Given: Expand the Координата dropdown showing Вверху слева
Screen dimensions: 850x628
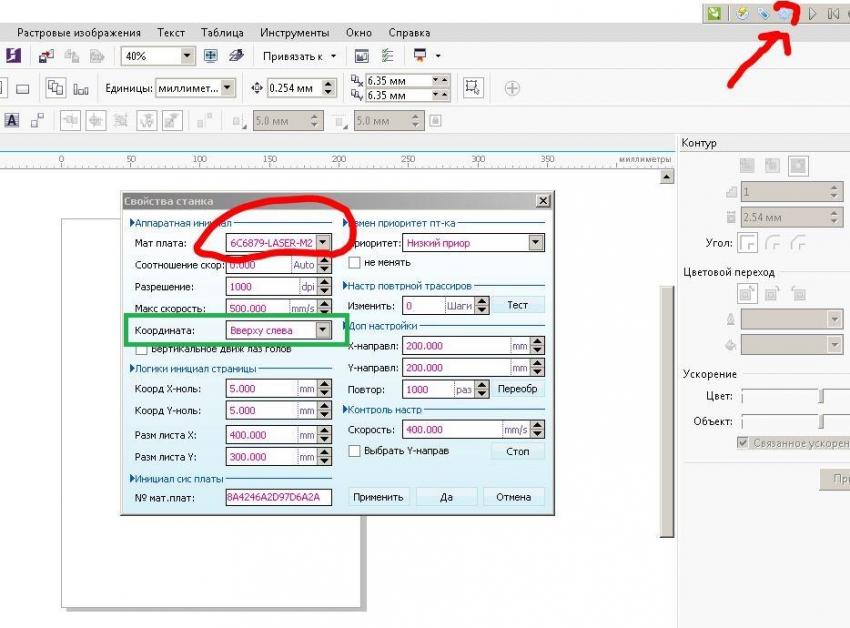Looking at the screenshot, I should click(x=322, y=330).
